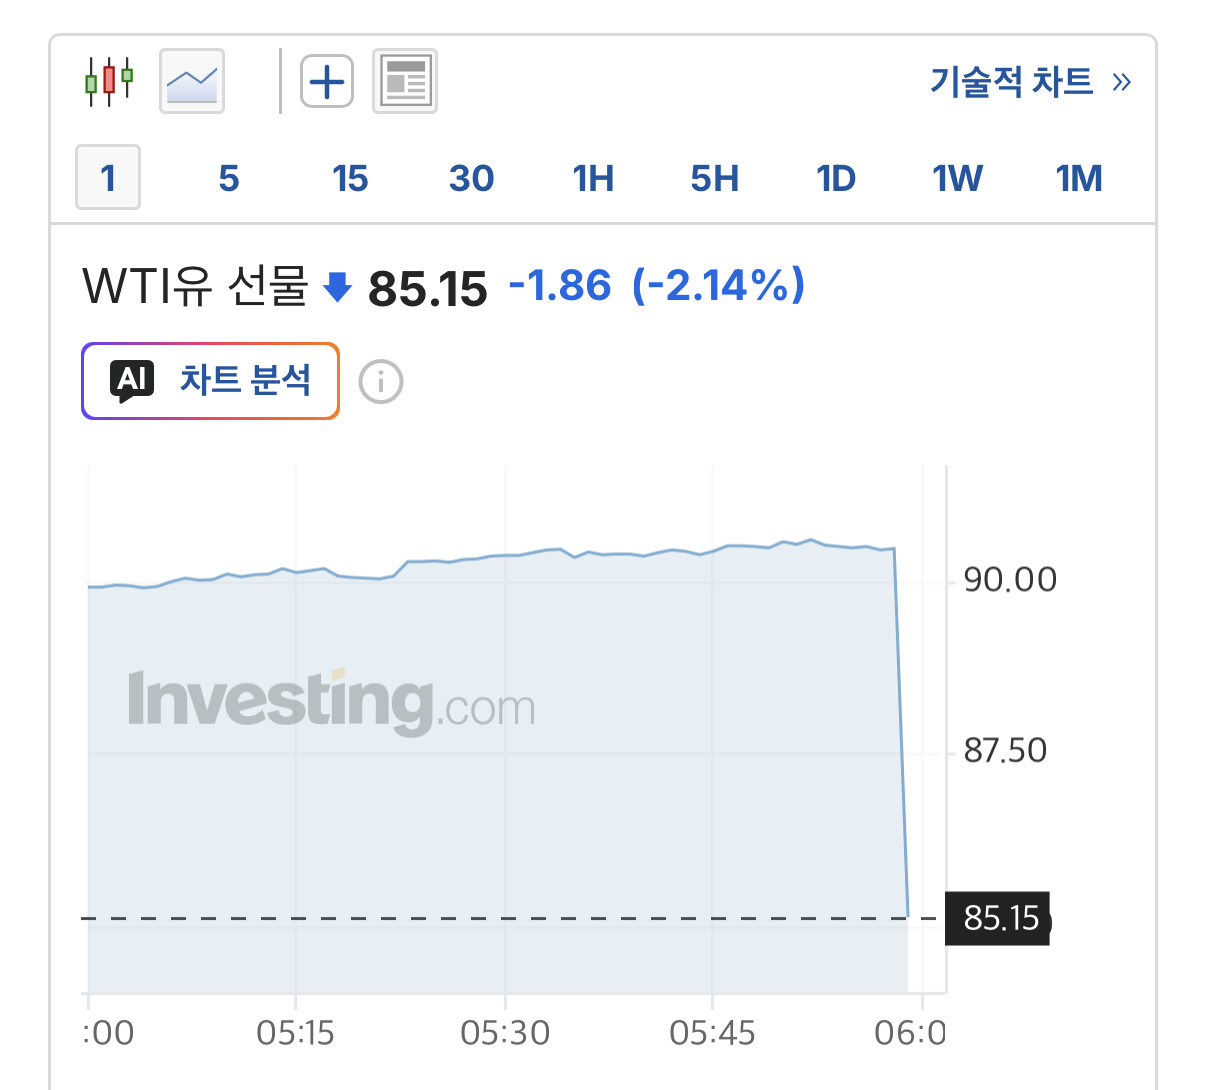Switch to the 15 minute interval
This screenshot has height=1090, width=1206.
point(350,178)
